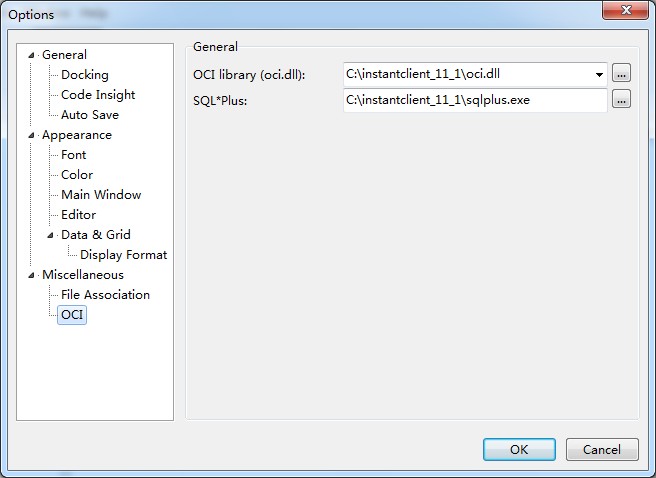Go to Auto Save options
The height and width of the screenshot is (478, 656).
point(89,115)
